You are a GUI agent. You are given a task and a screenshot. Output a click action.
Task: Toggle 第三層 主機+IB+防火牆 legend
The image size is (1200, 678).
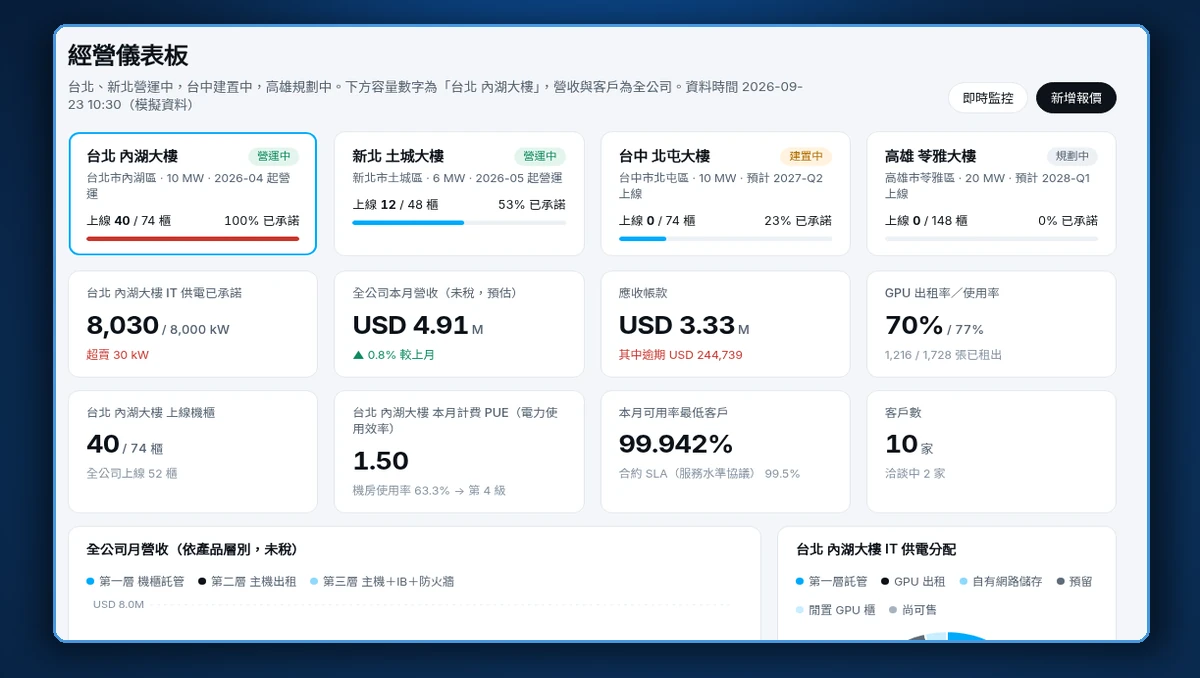[382, 581]
